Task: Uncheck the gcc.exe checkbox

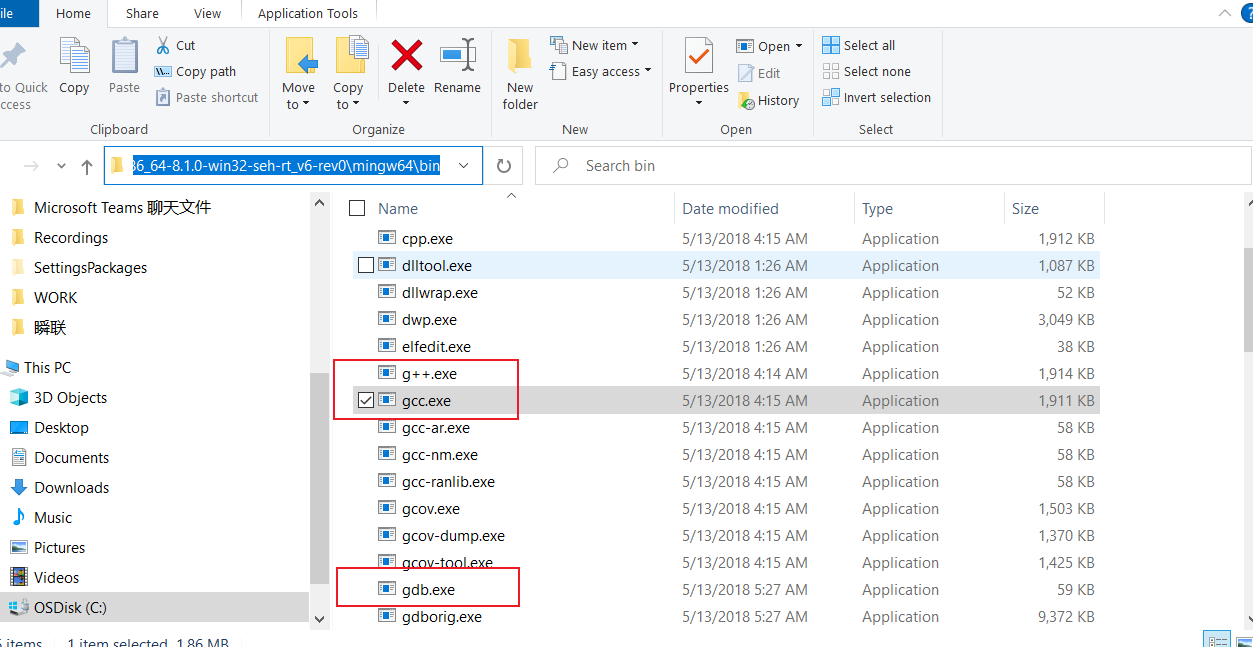Action: coord(365,400)
